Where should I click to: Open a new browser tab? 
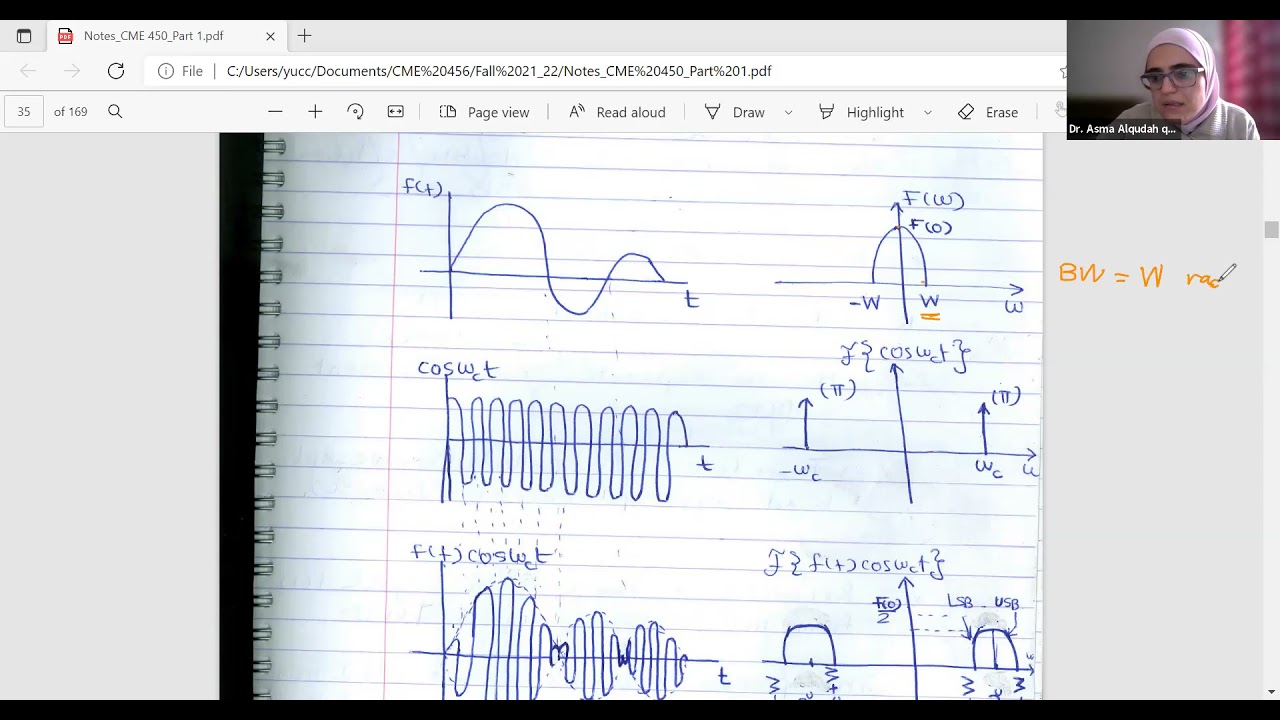305,36
